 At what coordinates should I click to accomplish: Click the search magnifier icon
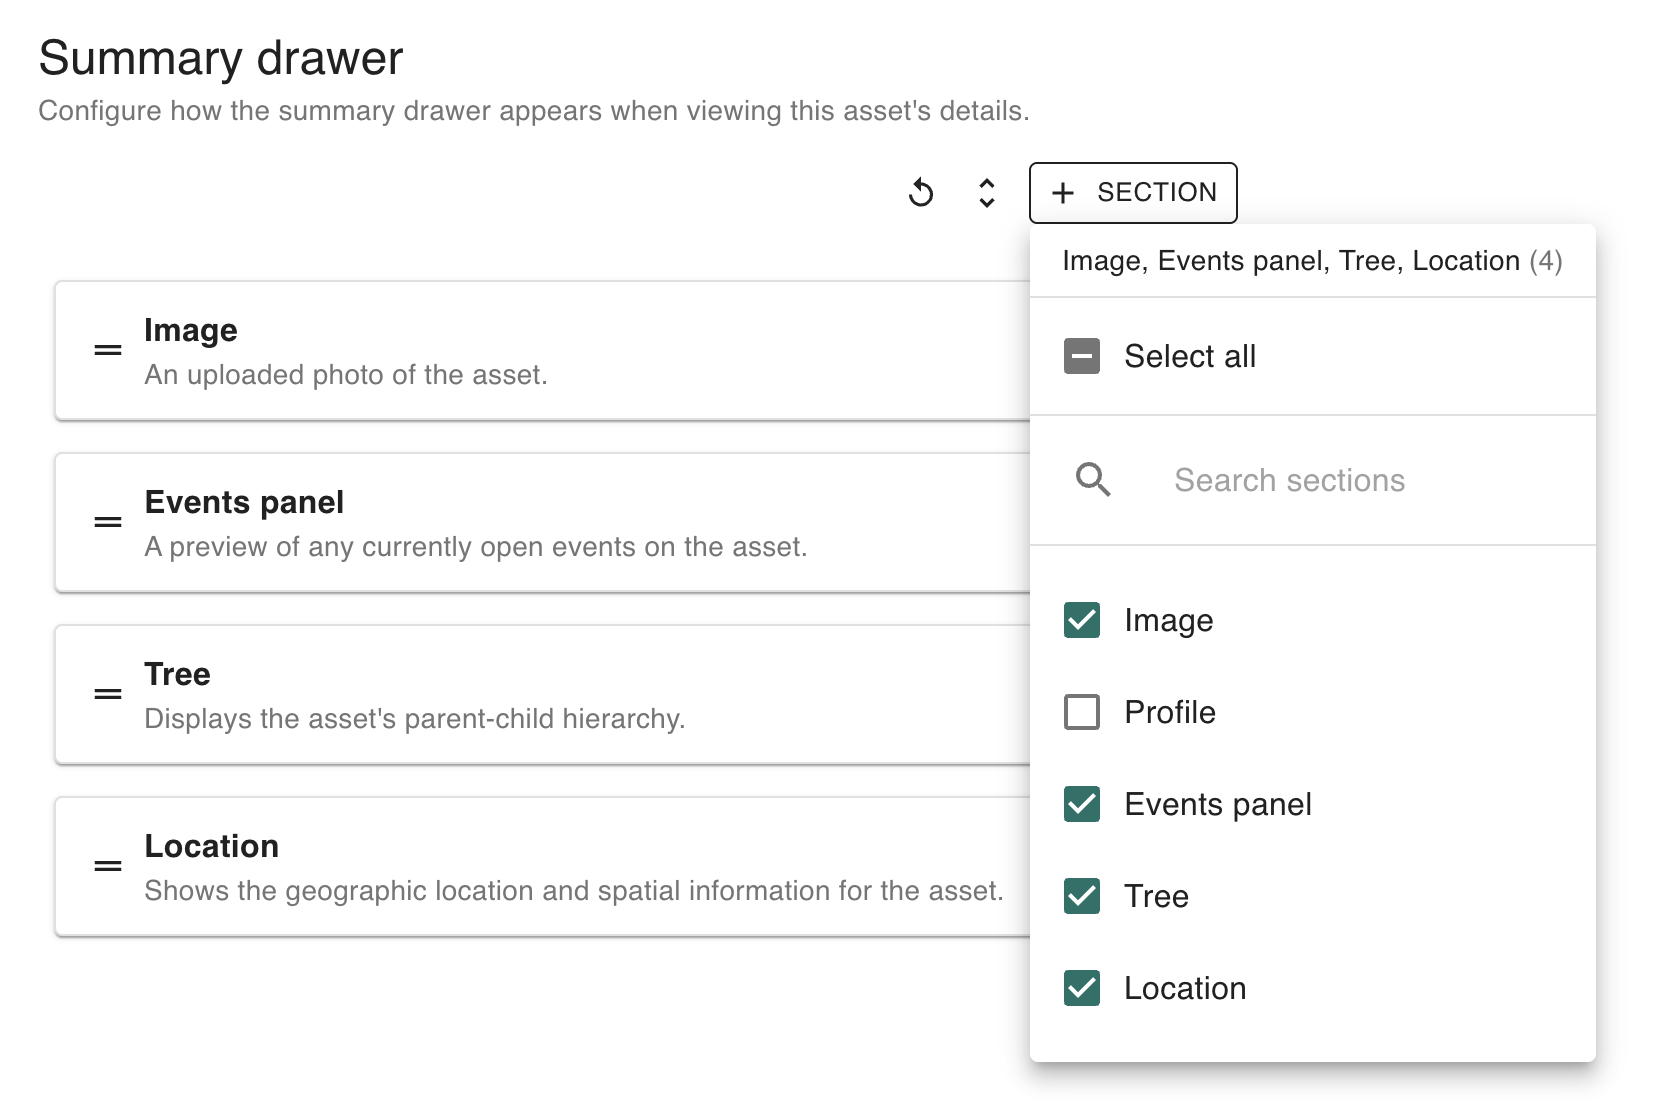1092,480
